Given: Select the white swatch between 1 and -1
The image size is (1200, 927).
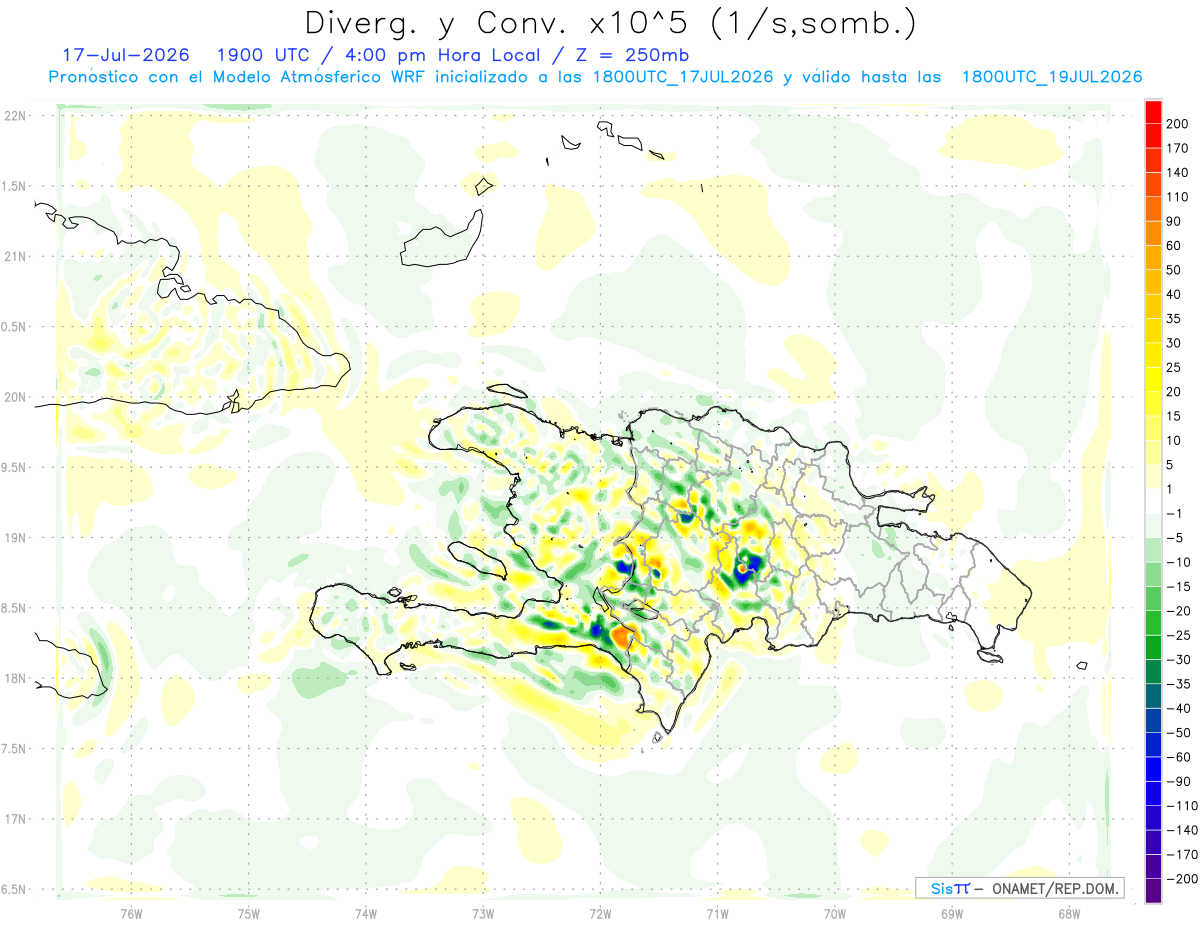Looking at the screenshot, I should coord(1153,502).
